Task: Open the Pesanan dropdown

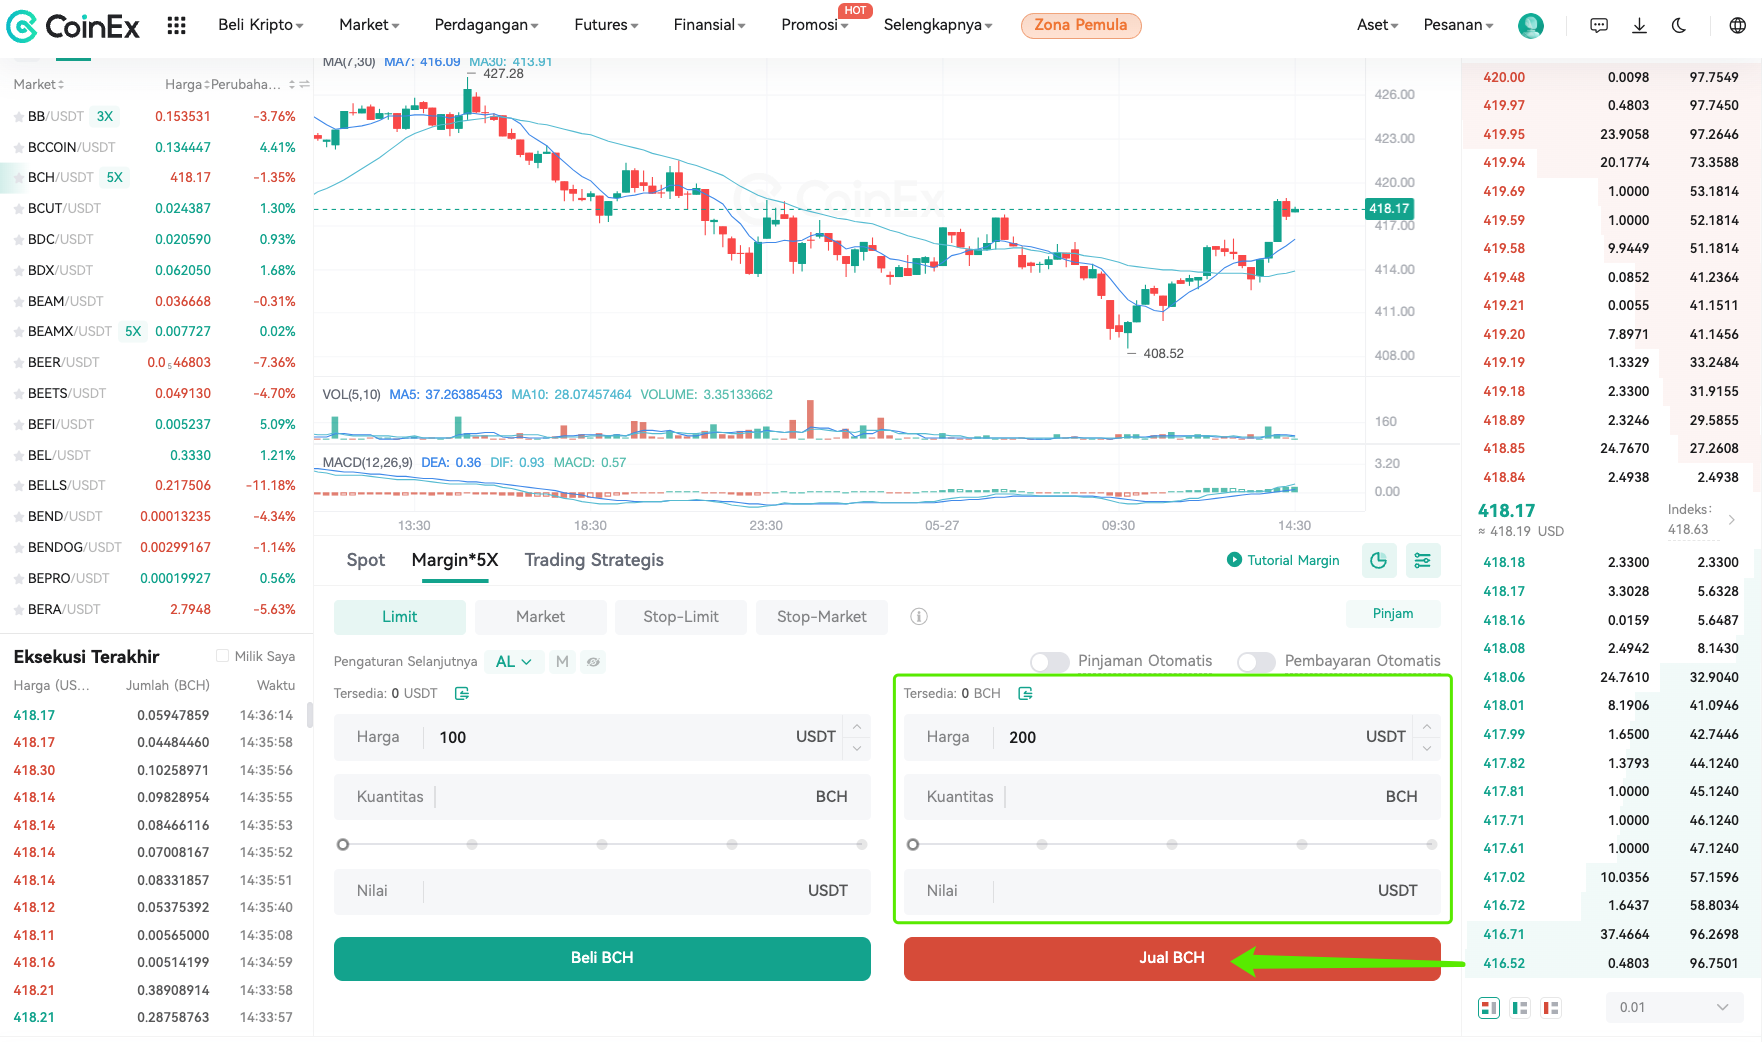Action: pyautogui.click(x=1458, y=25)
